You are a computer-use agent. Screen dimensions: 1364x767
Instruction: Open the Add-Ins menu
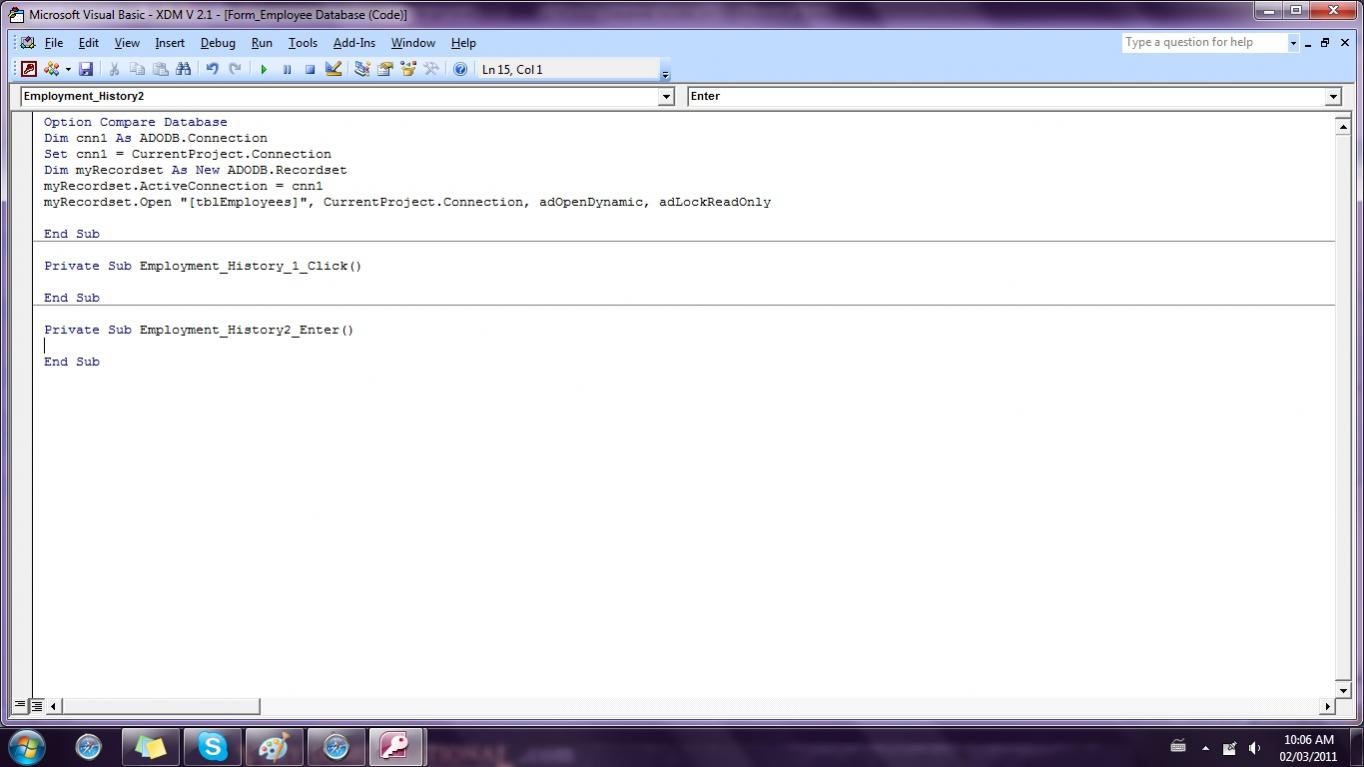click(354, 43)
